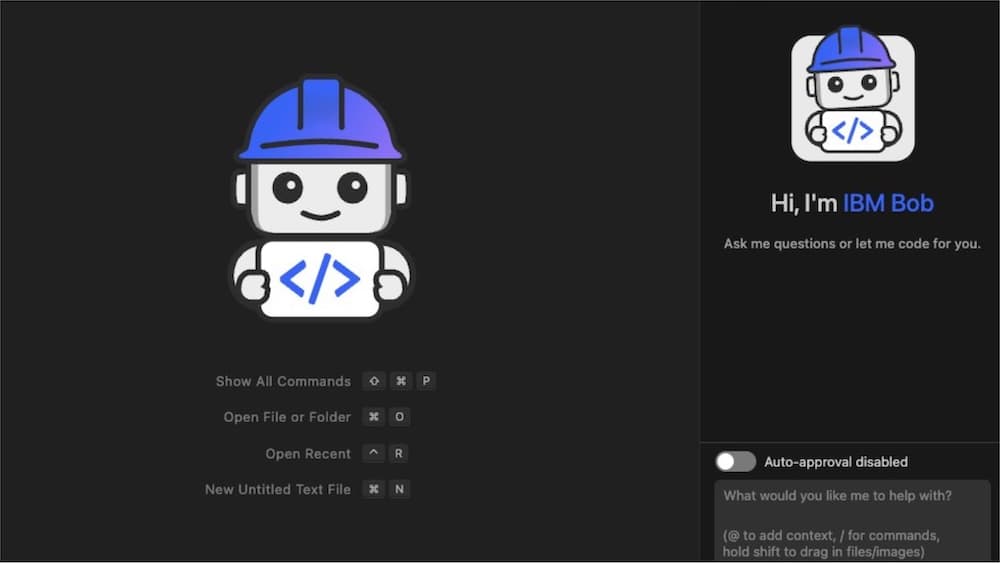Image resolution: width=1000 pixels, height=563 pixels.
Task: Click the O key badge for Open File
Action: pos(399,417)
